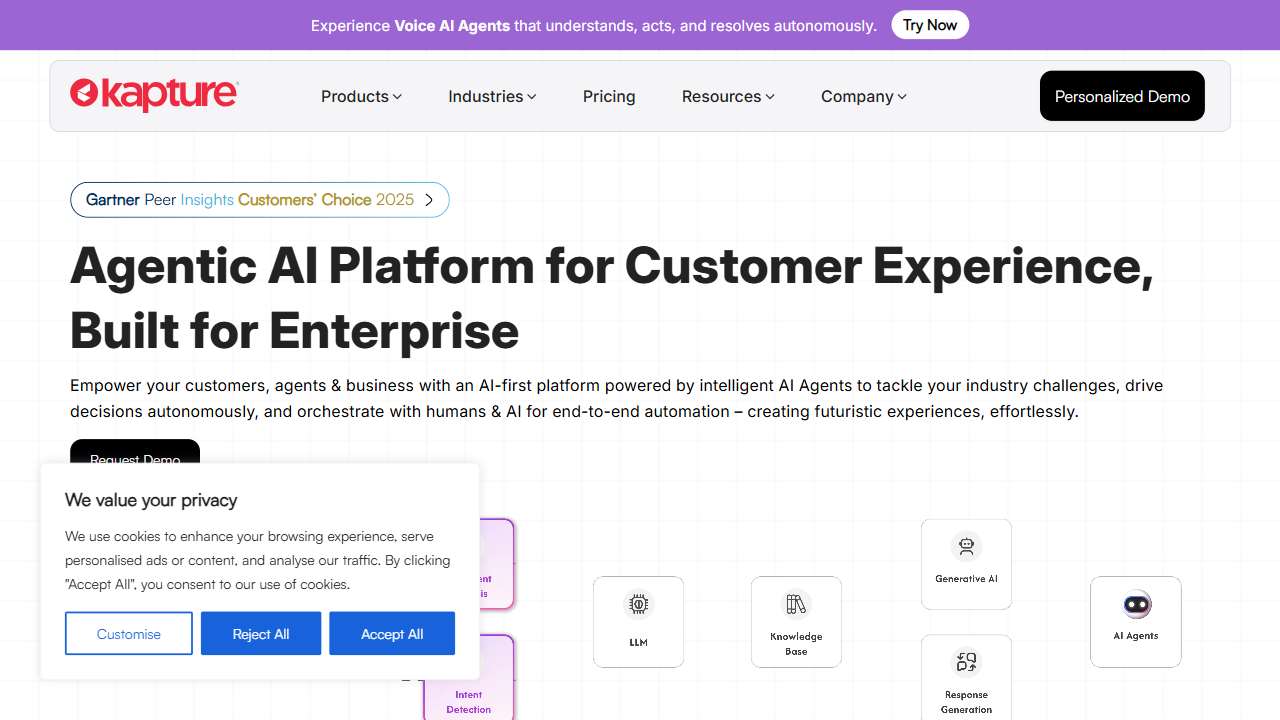1280x720 pixels.
Task: Select the Response Generation icon
Action: click(966, 662)
